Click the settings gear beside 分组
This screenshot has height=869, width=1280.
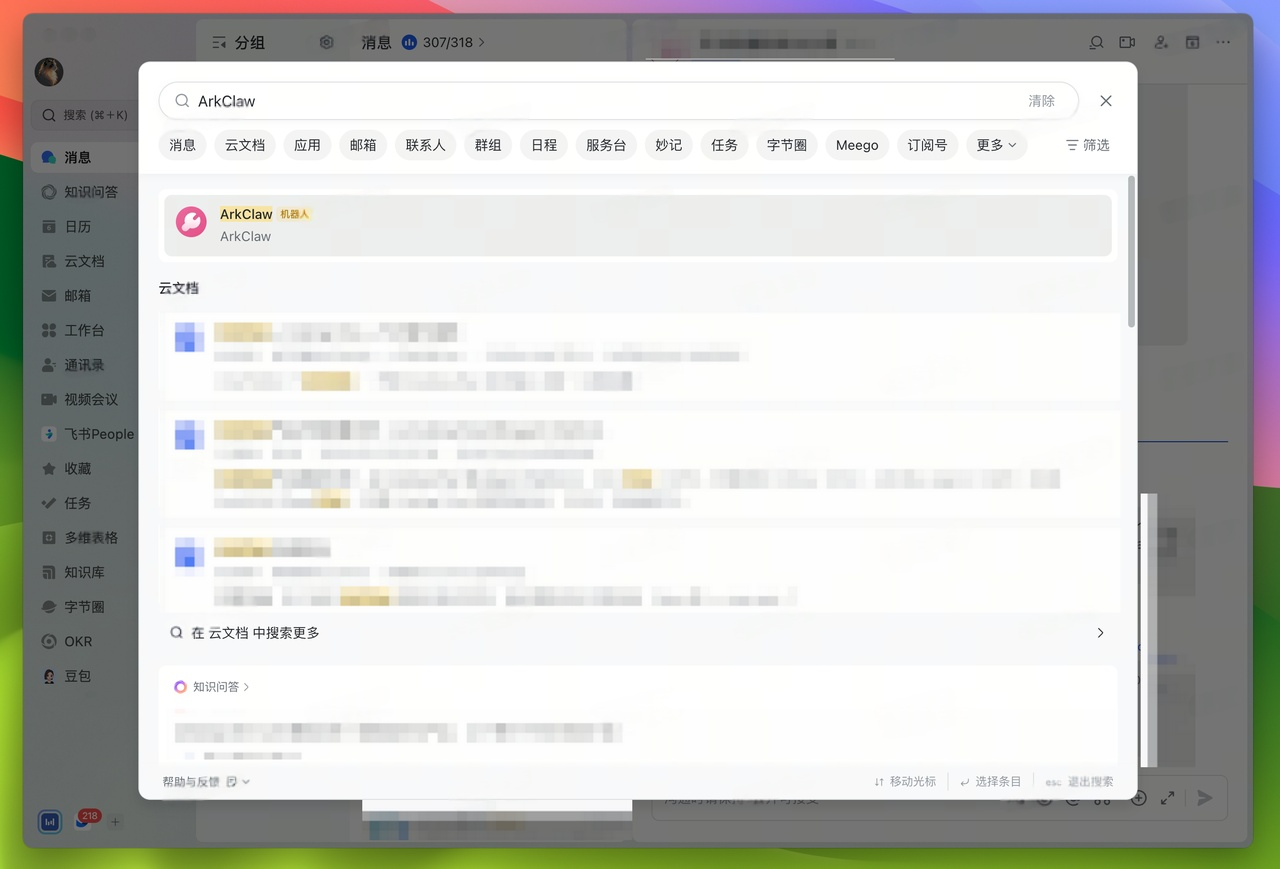click(x=326, y=42)
